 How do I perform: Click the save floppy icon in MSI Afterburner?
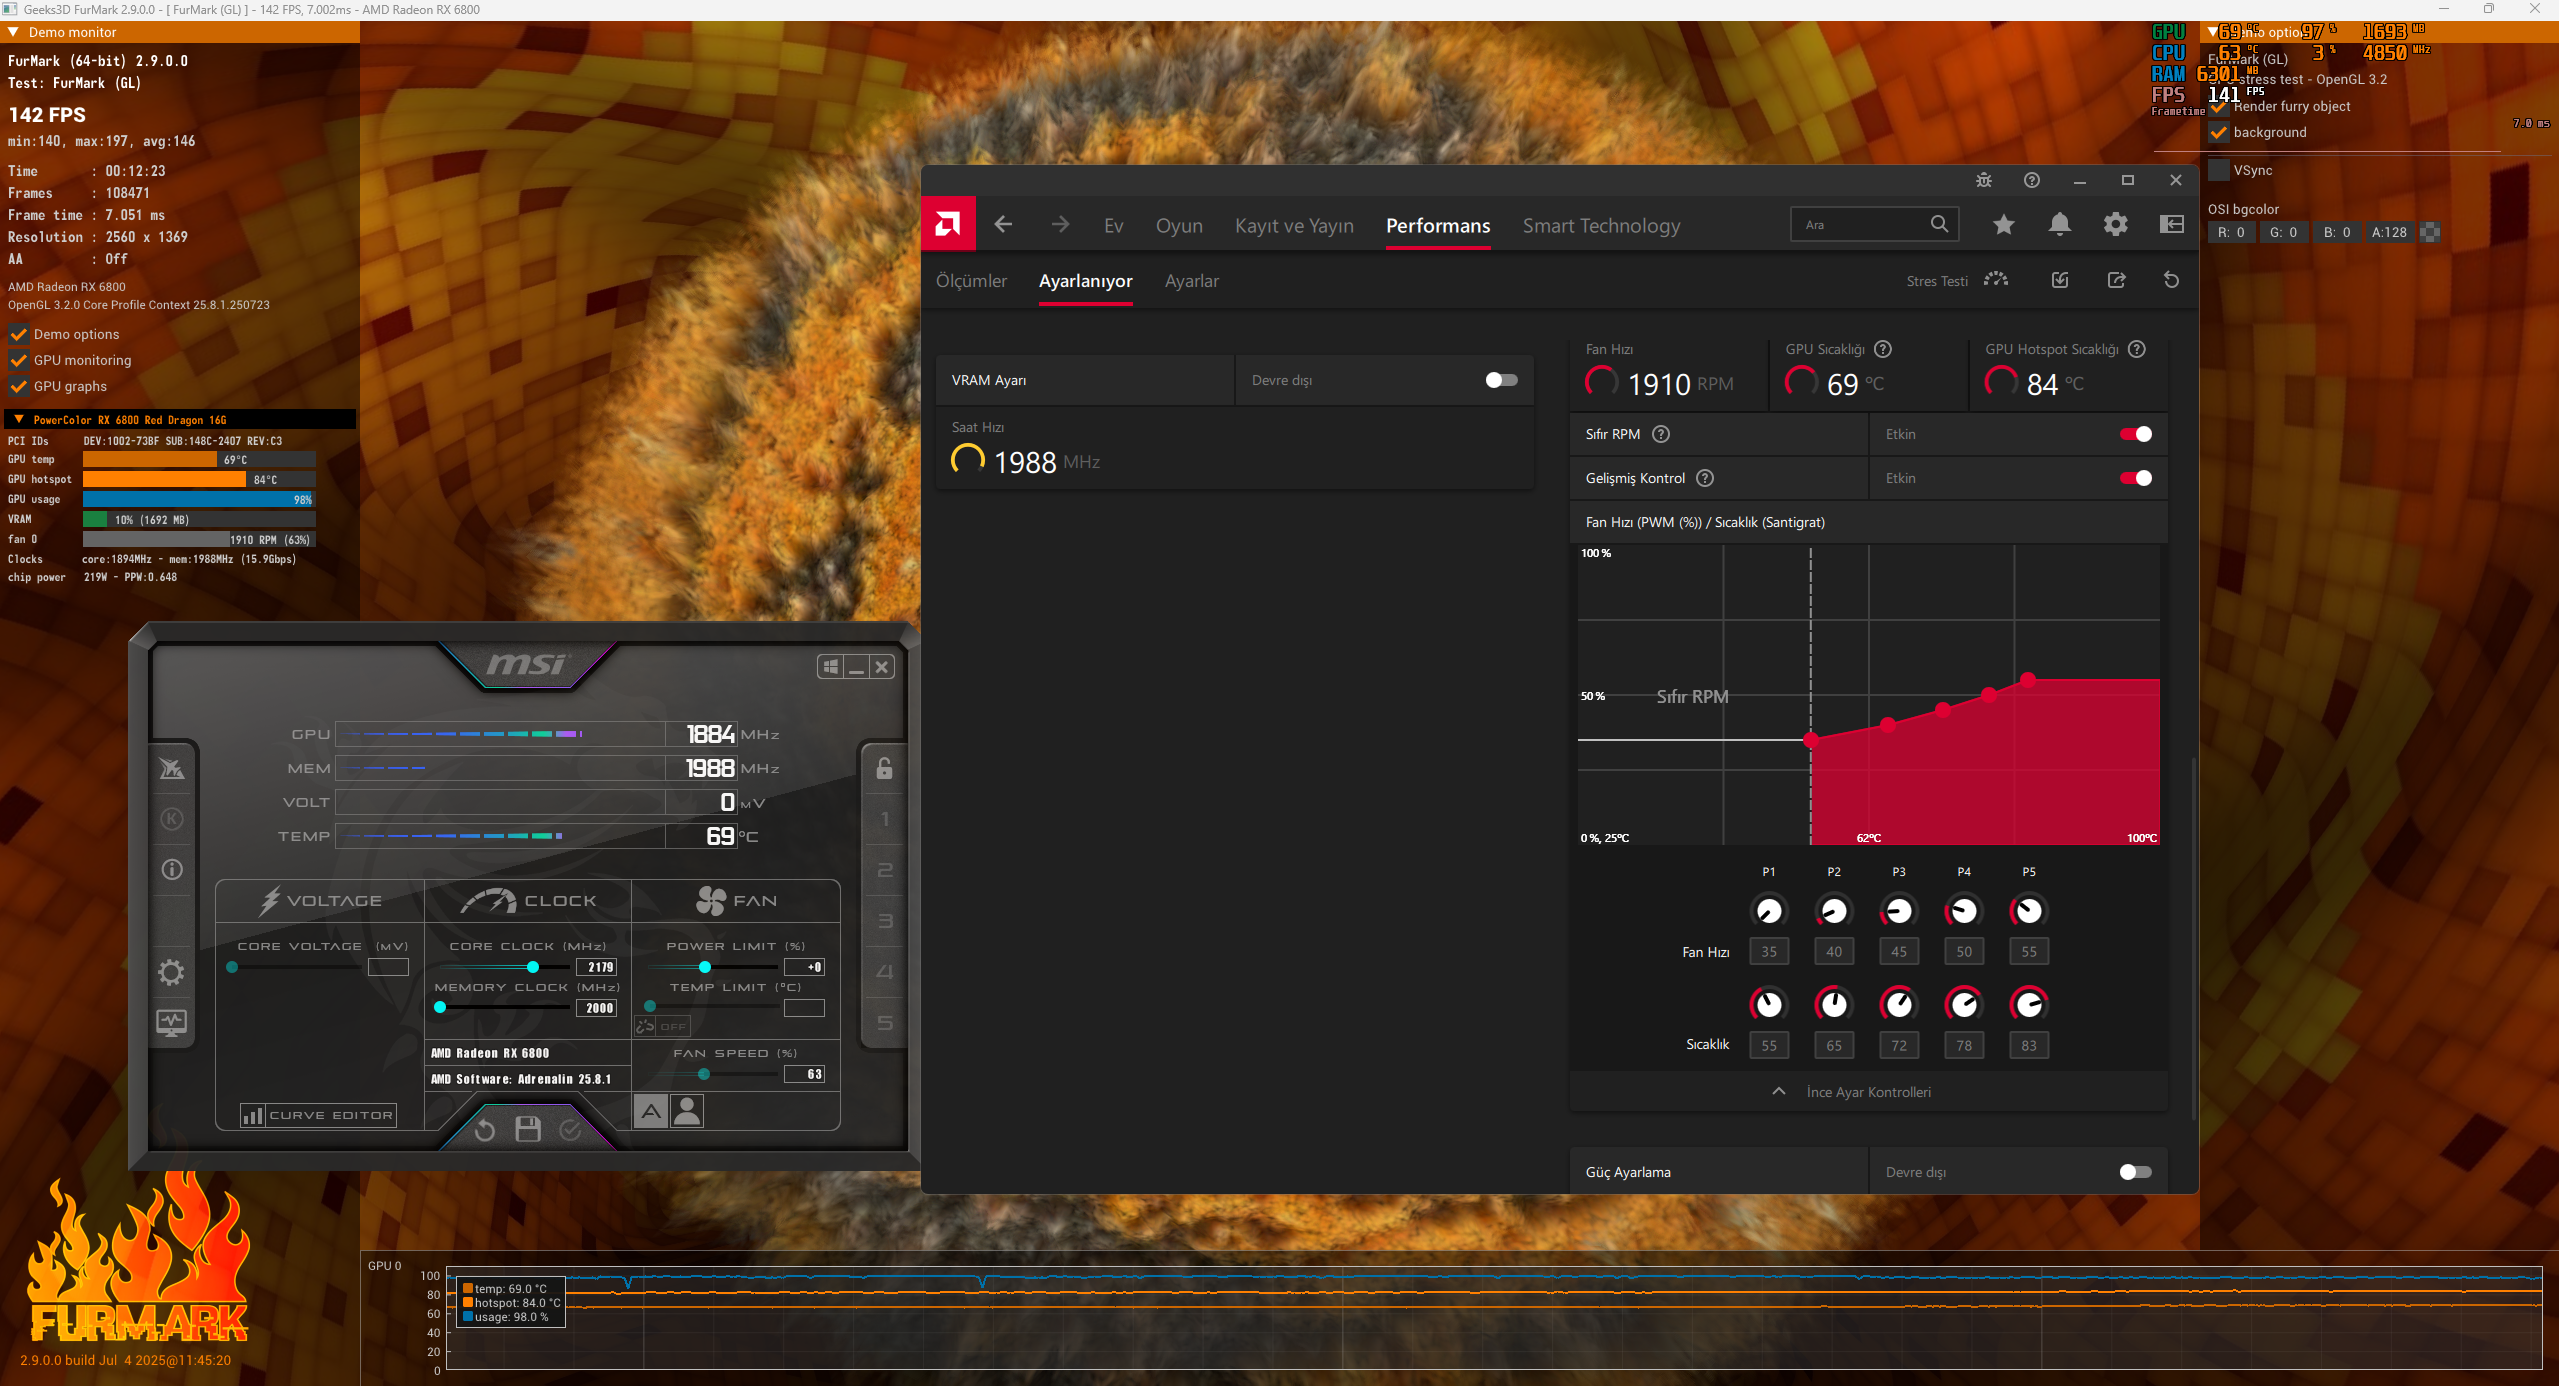528,1129
